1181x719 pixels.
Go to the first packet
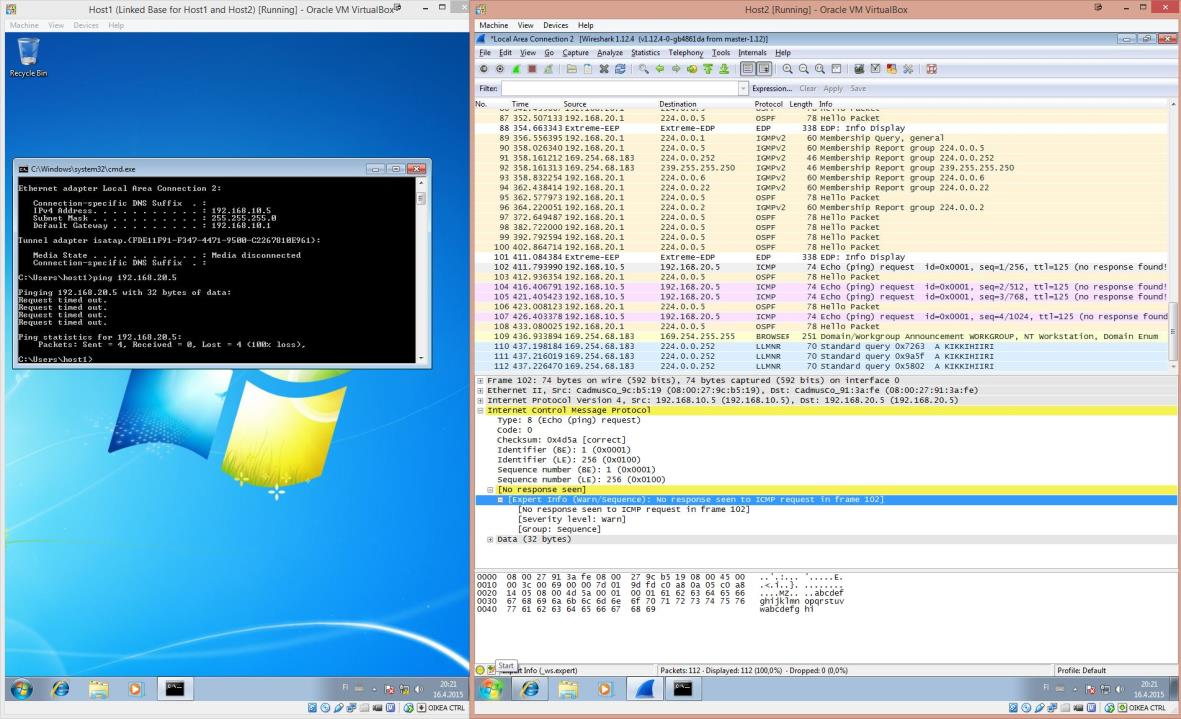coord(708,69)
